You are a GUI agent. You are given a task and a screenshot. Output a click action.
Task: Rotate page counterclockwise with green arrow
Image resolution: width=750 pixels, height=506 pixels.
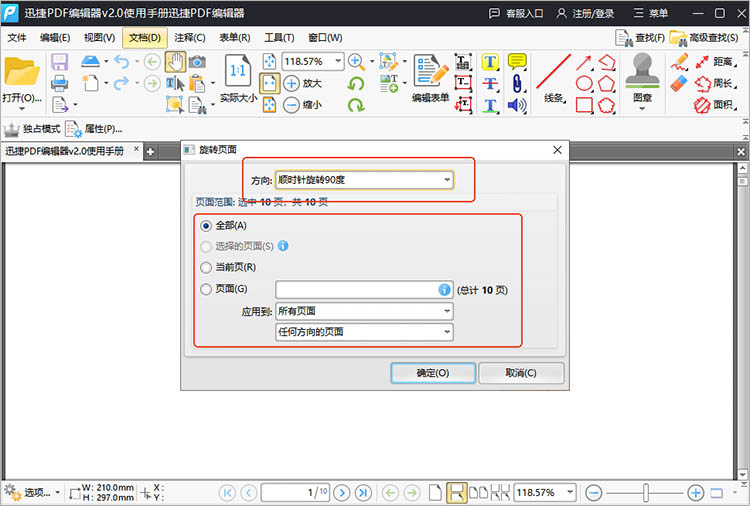(x=356, y=84)
